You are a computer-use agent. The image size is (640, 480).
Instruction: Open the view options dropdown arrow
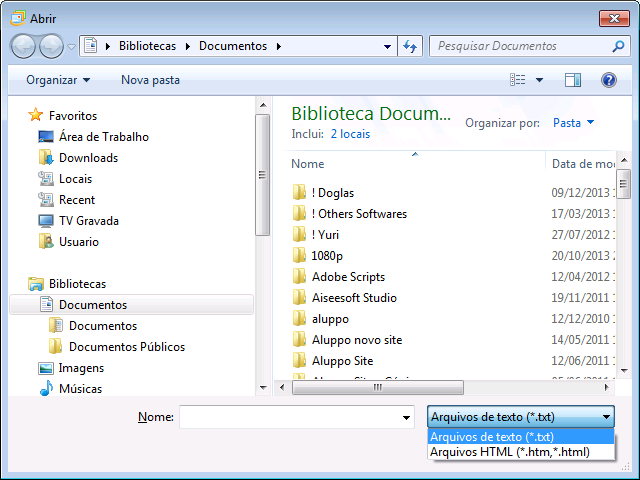pyautogui.click(x=539, y=80)
